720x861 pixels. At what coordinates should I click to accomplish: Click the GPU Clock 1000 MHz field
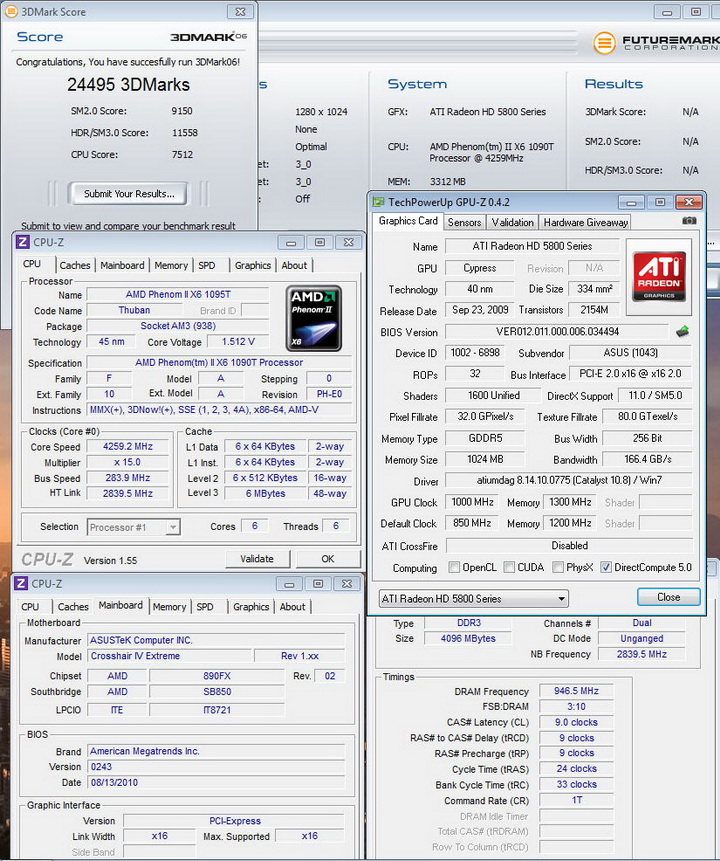point(472,502)
